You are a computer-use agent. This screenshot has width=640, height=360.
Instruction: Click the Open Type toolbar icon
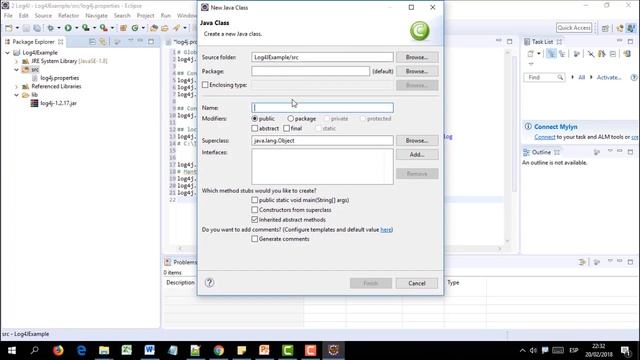154,28
